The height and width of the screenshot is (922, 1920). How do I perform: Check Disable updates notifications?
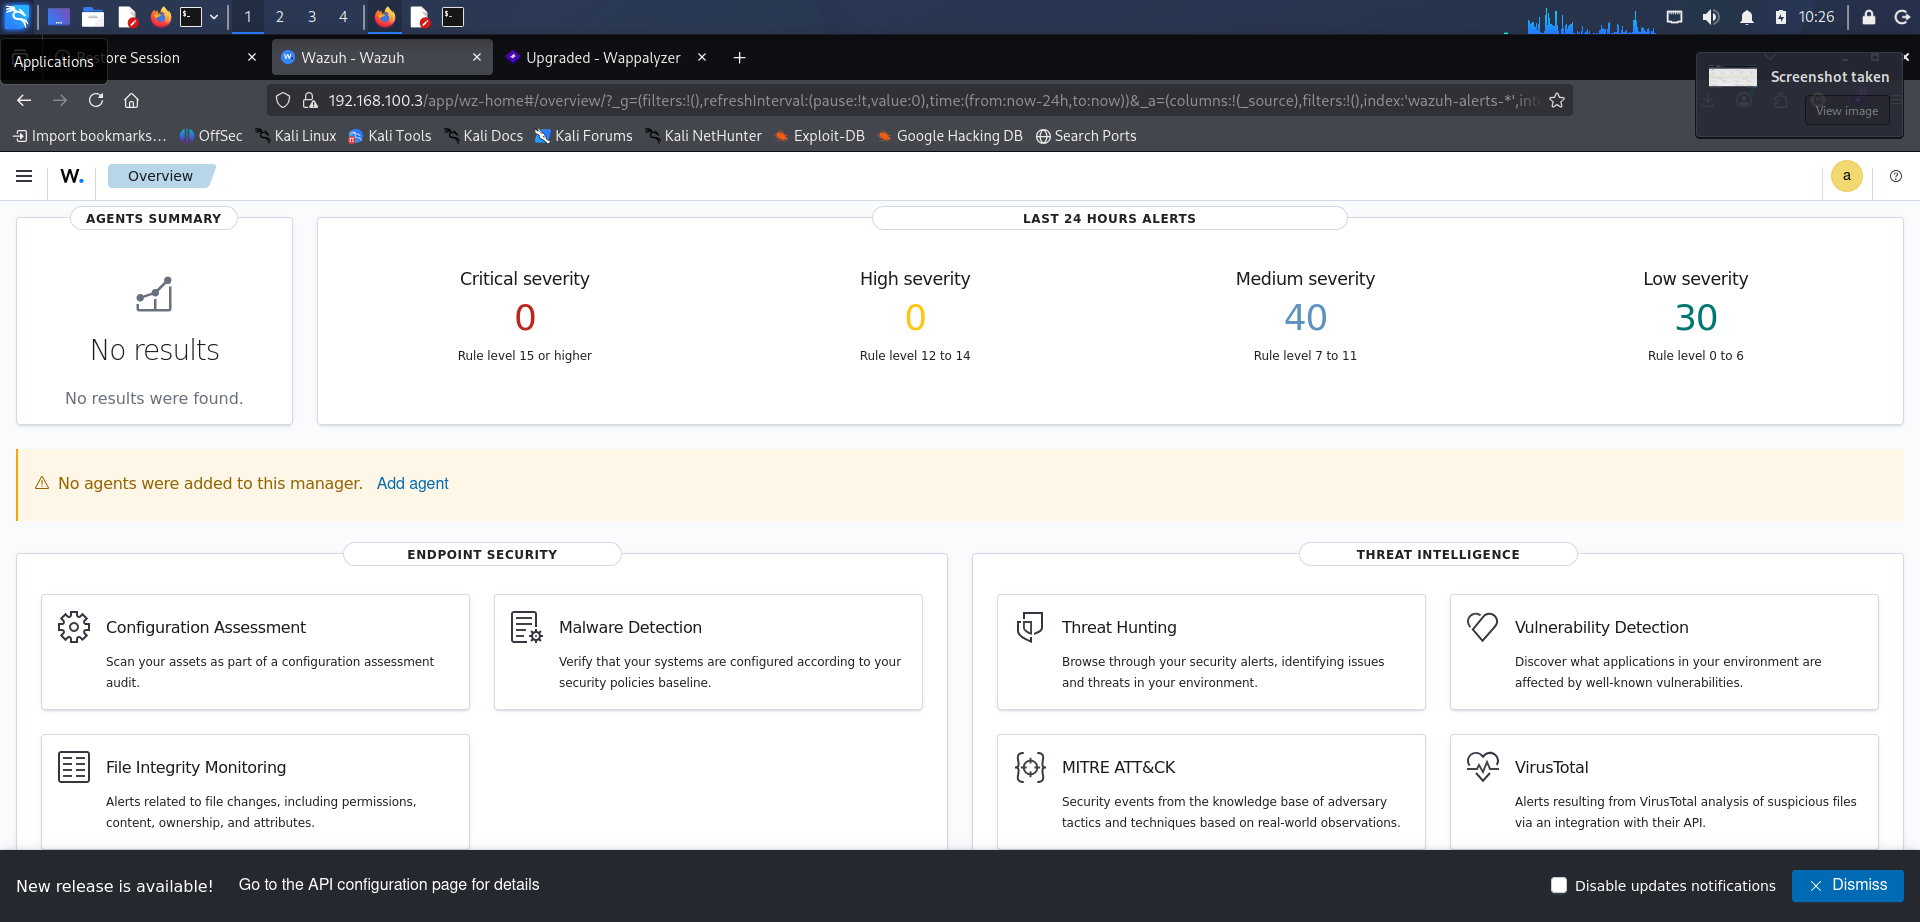point(1558,885)
